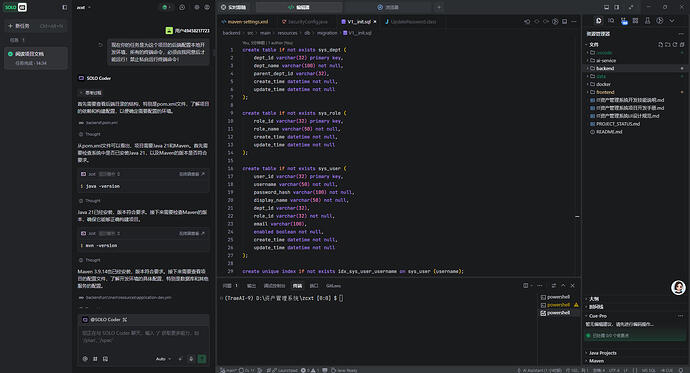Viewport: 690px width, 373px height.
Task: Click New Folder icon in 文件 header
Action: (x=668, y=44)
